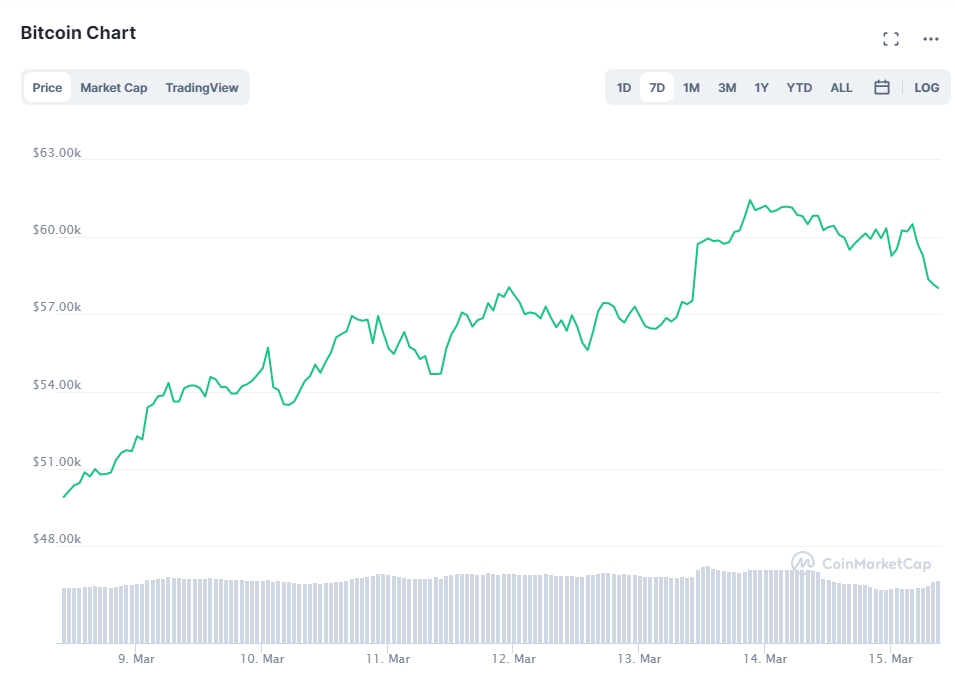Open the calendar date range picker
Viewport: 955px width, 681px height.
(x=882, y=87)
